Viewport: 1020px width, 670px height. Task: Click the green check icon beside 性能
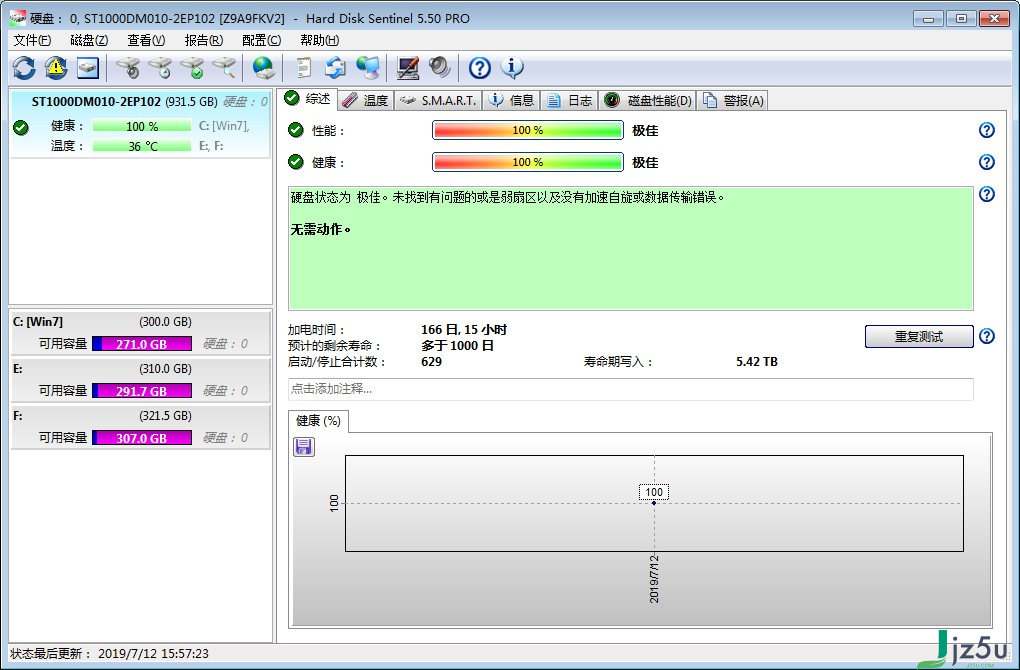[x=296, y=130]
